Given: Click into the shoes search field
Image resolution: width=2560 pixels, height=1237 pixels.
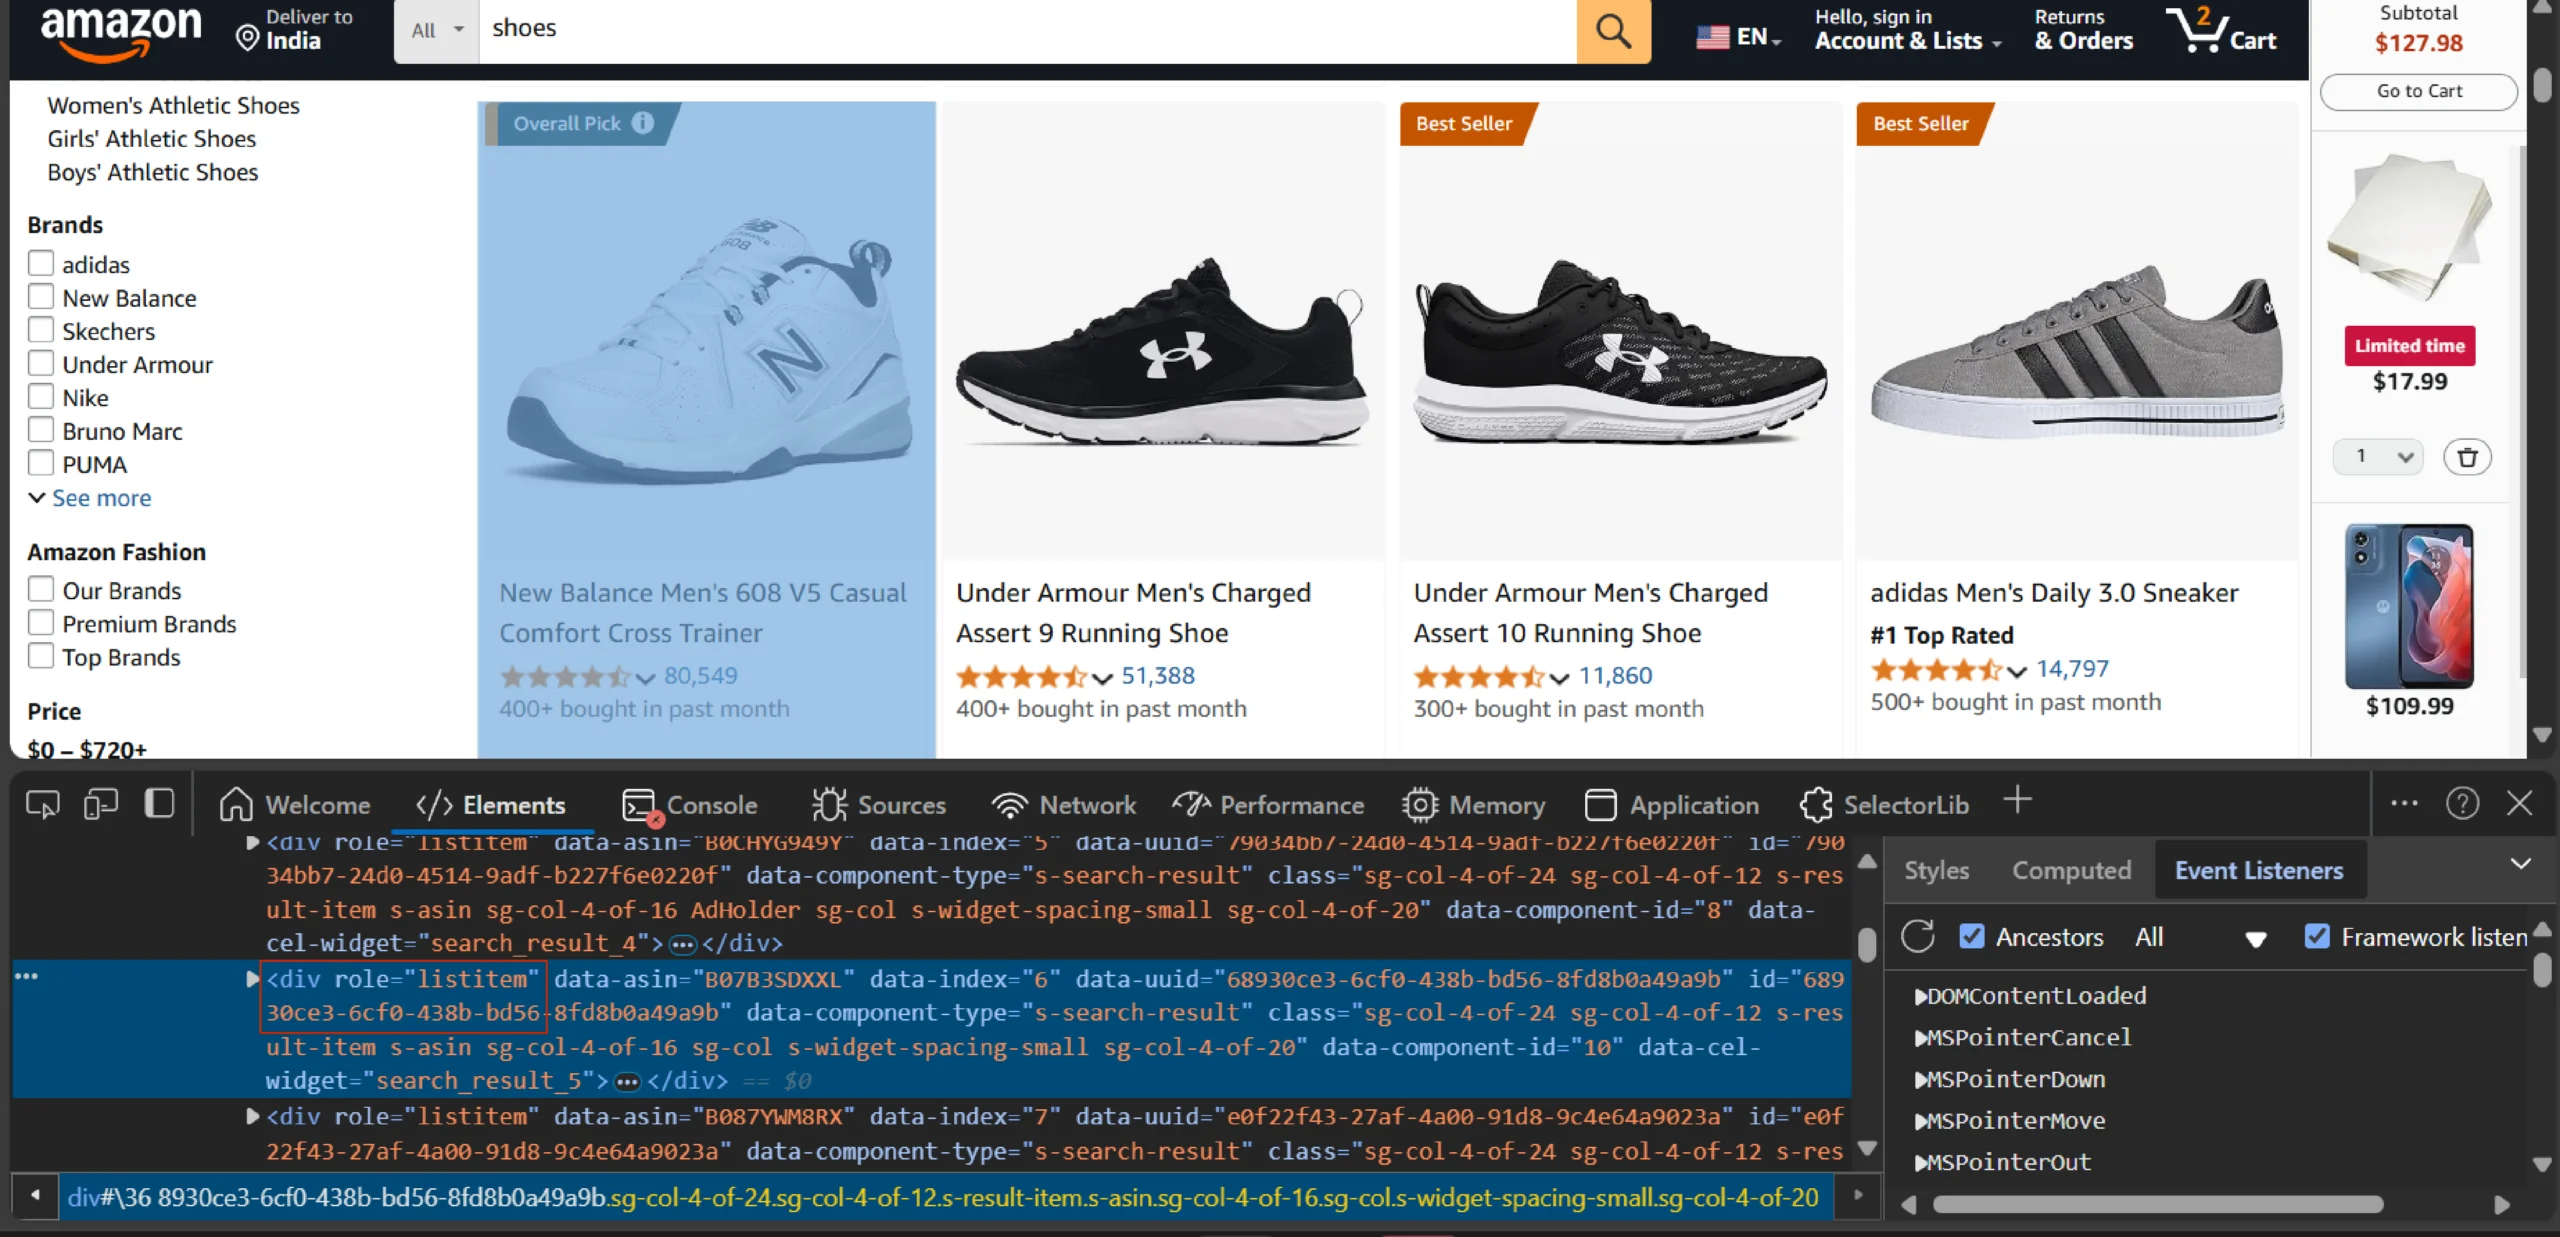Looking at the screenshot, I should pos(1028,30).
